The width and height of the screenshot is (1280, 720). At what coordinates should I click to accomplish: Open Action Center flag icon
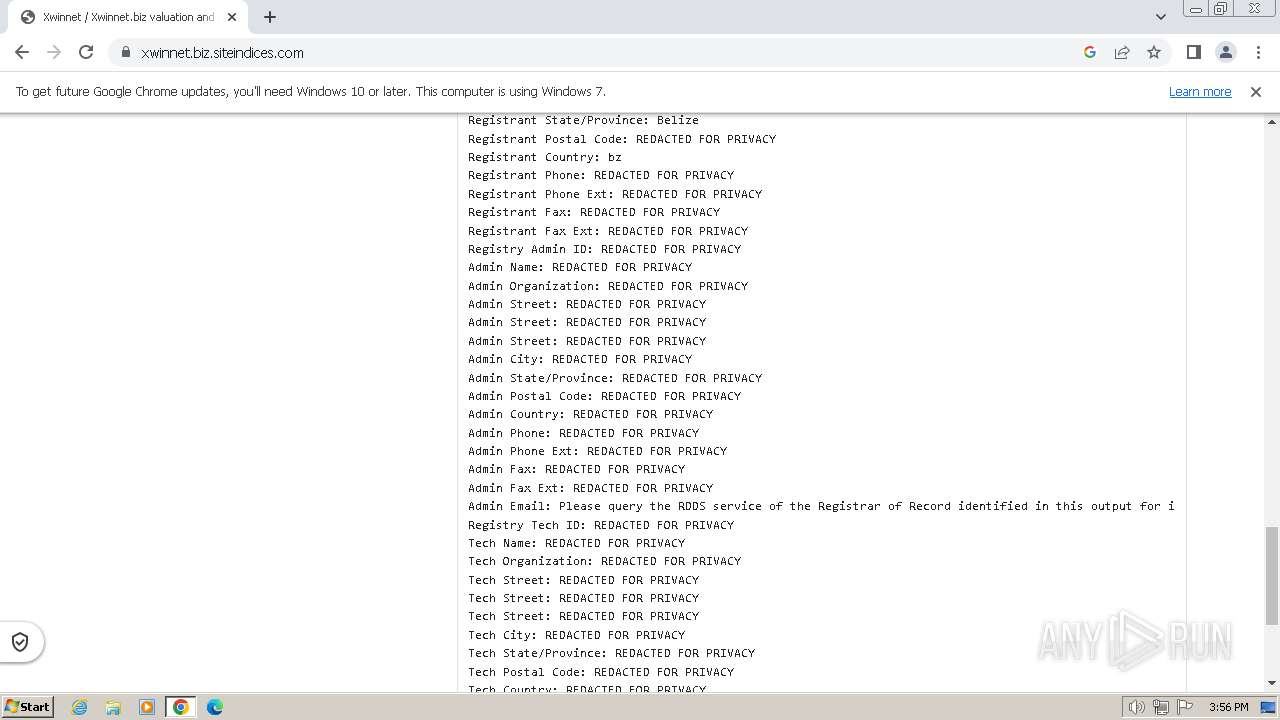[x=1185, y=707]
